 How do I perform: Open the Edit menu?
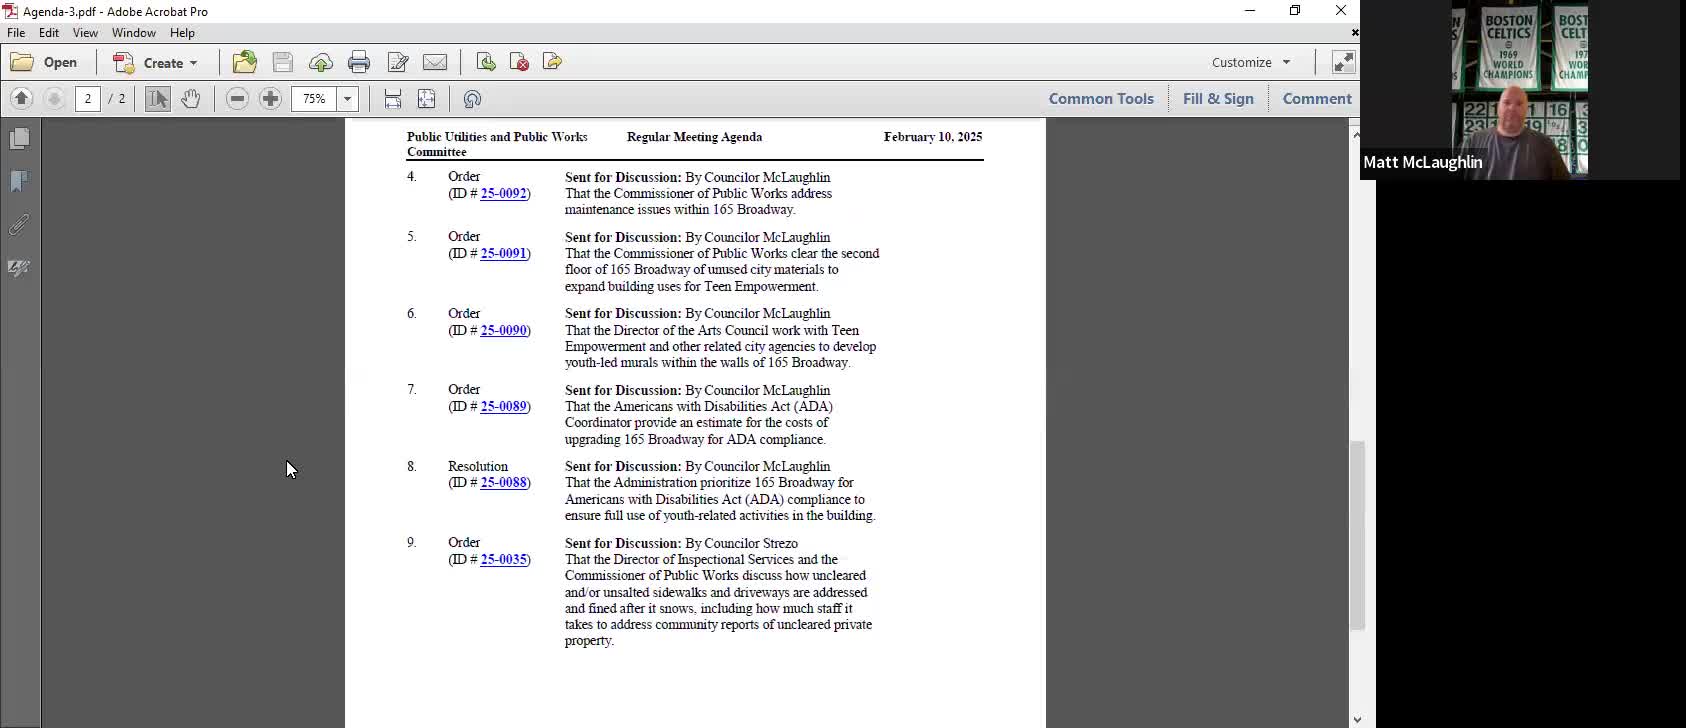(49, 33)
